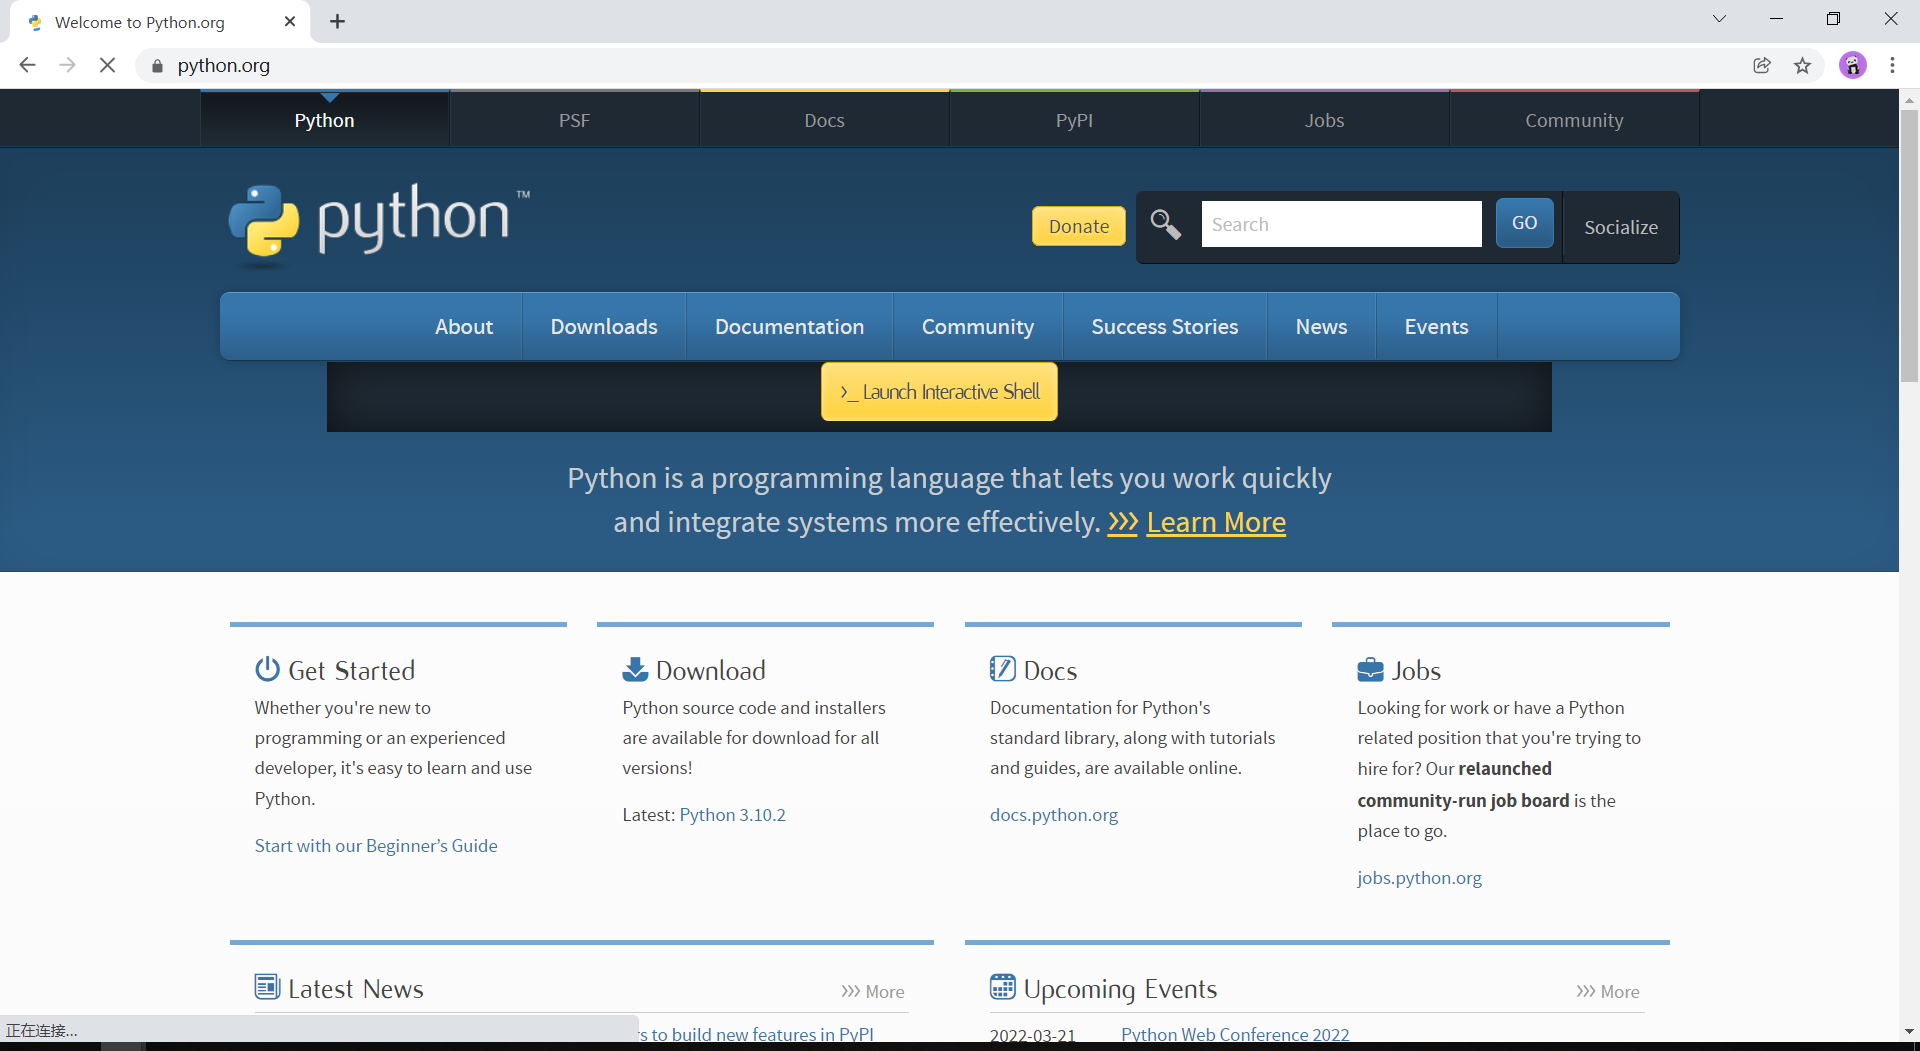1920x1051 pixels.
Task: Click the favicon on the browser tab
Action: [x=35, y=22]
